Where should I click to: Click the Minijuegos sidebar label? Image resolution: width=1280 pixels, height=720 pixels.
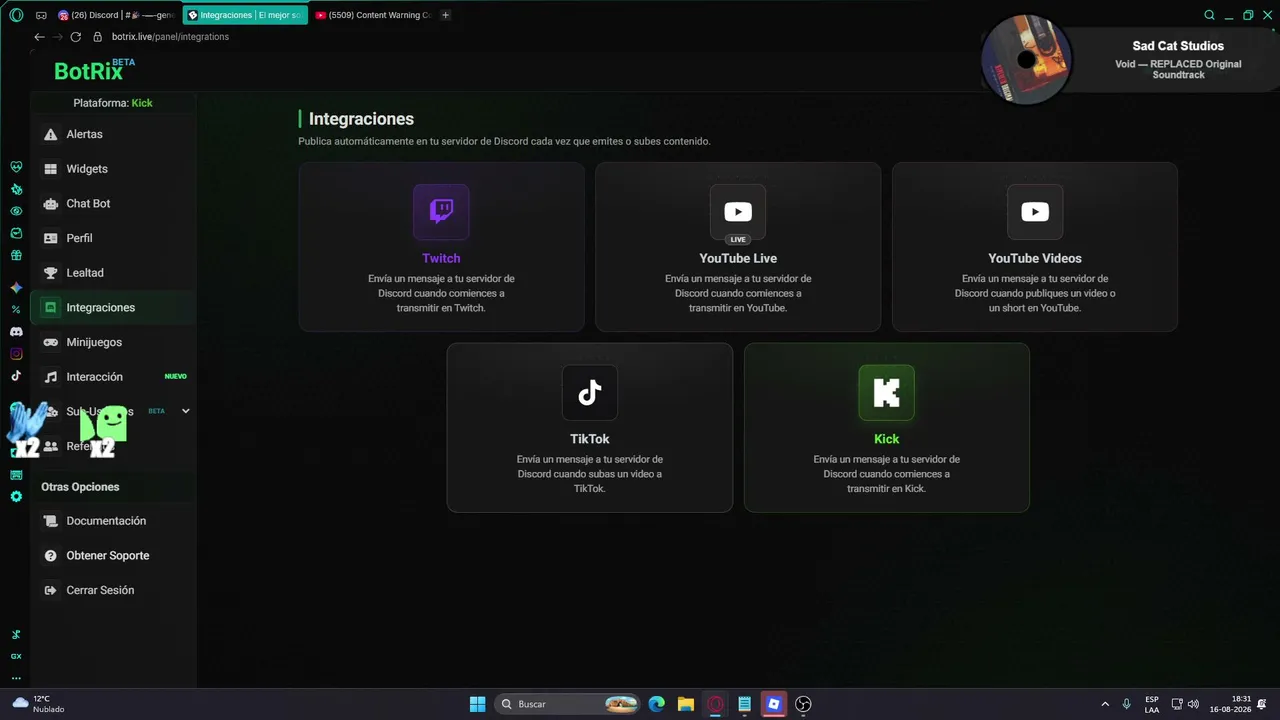tap(94, 342)
